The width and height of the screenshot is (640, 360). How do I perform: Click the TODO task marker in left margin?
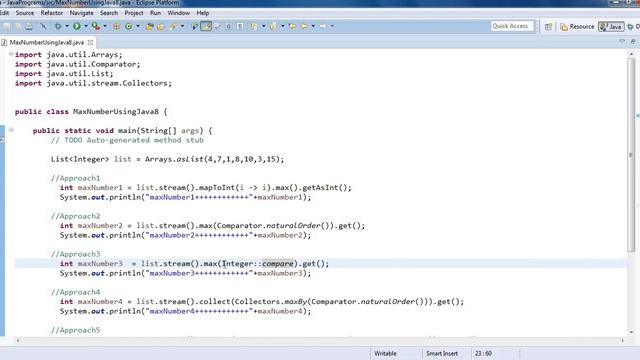coord(2,140)
